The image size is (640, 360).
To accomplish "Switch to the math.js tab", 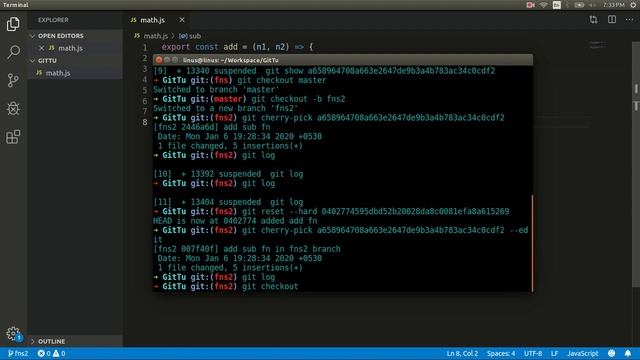I will (x=152, y=20).
